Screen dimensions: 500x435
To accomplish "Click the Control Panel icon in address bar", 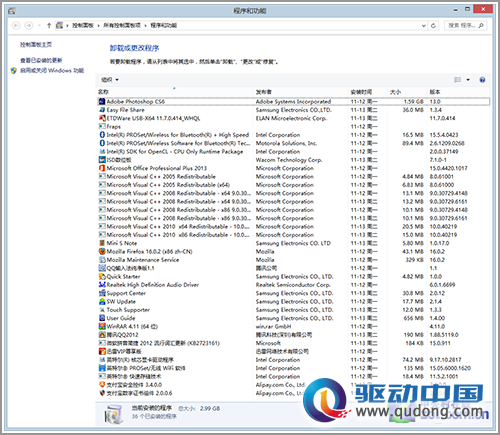I will pyautogui.click(x=59, y=25).
